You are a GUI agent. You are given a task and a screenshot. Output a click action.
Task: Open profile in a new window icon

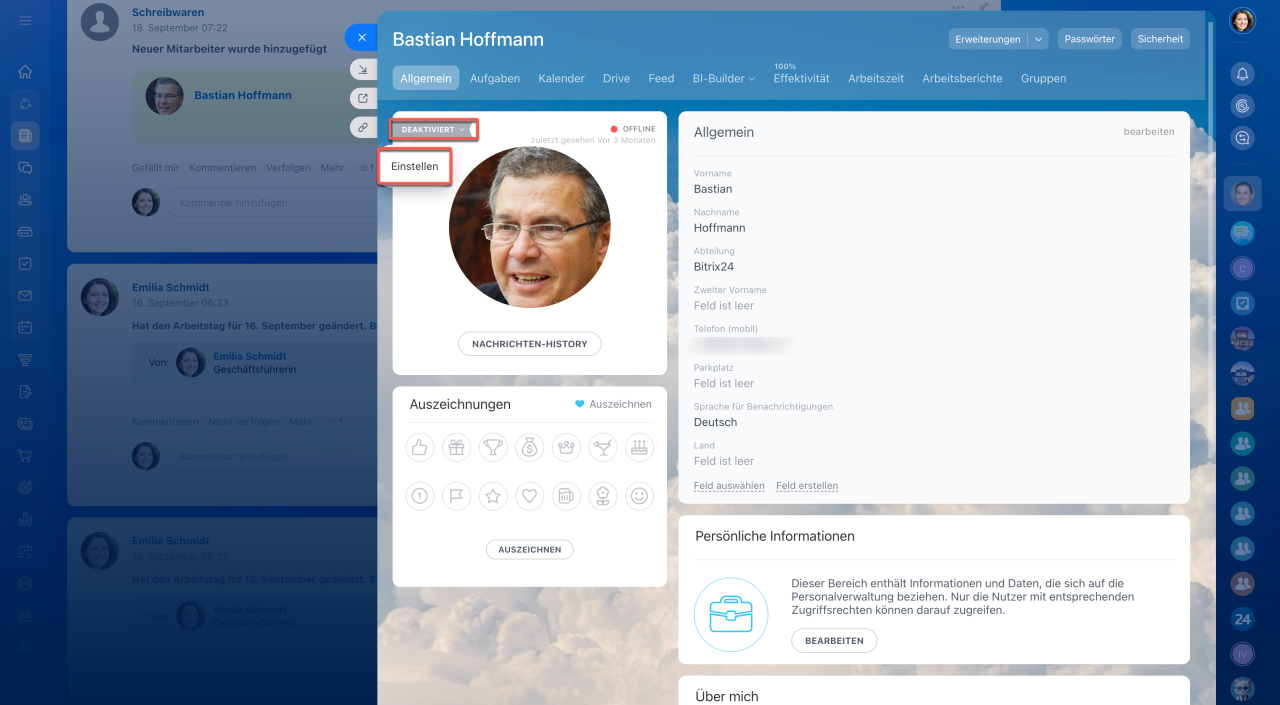tap(361, 98)
